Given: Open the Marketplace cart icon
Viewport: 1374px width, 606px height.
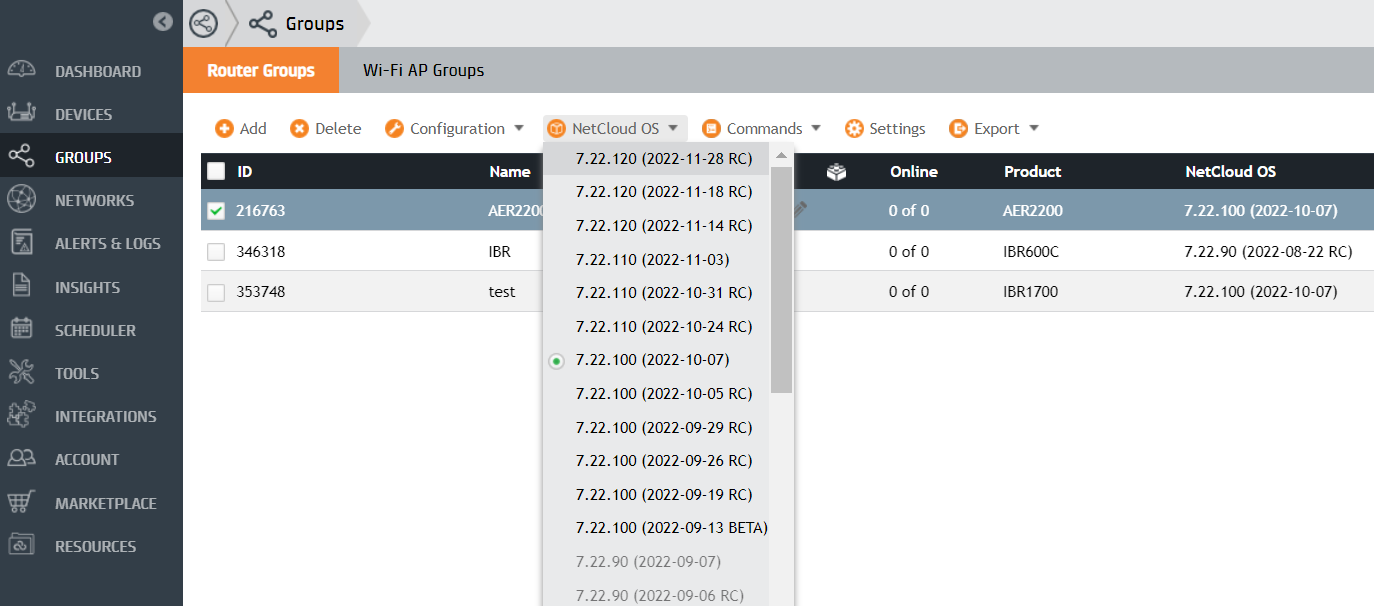Looking at the screenshot, I should (22, 503).
